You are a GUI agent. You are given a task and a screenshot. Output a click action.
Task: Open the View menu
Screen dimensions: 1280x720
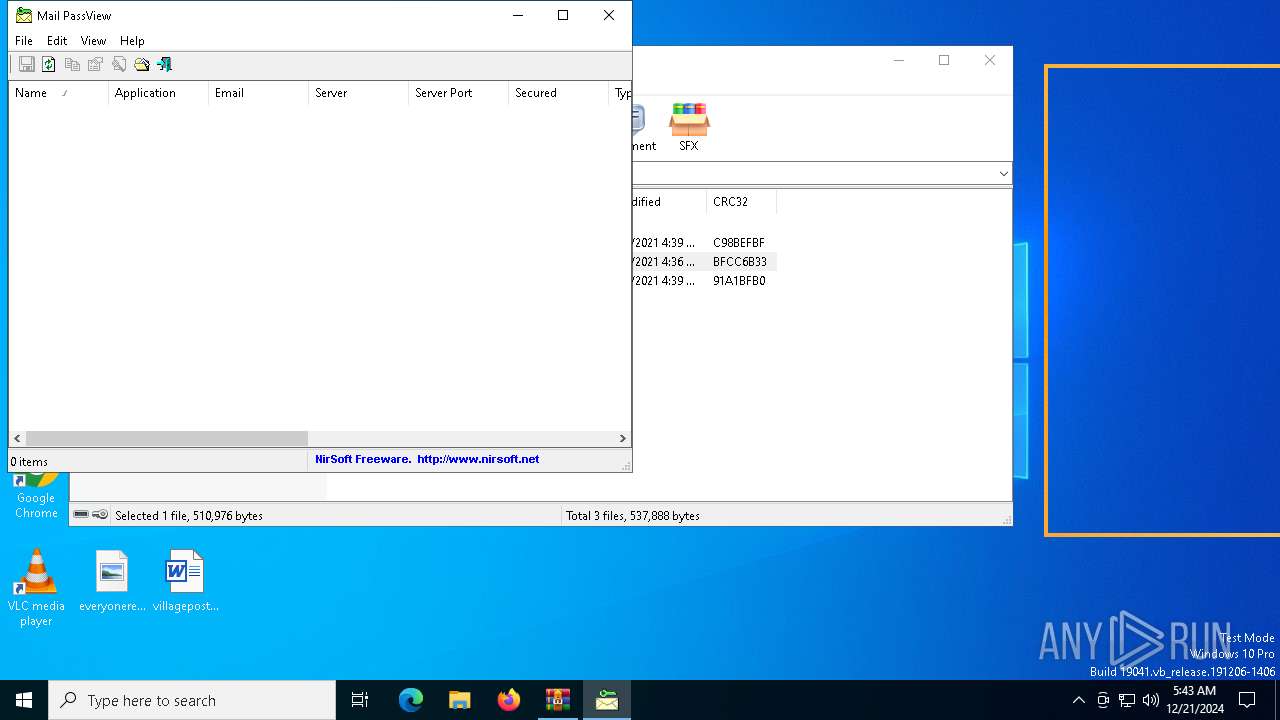pyautogui.click(x=93, y=41)
